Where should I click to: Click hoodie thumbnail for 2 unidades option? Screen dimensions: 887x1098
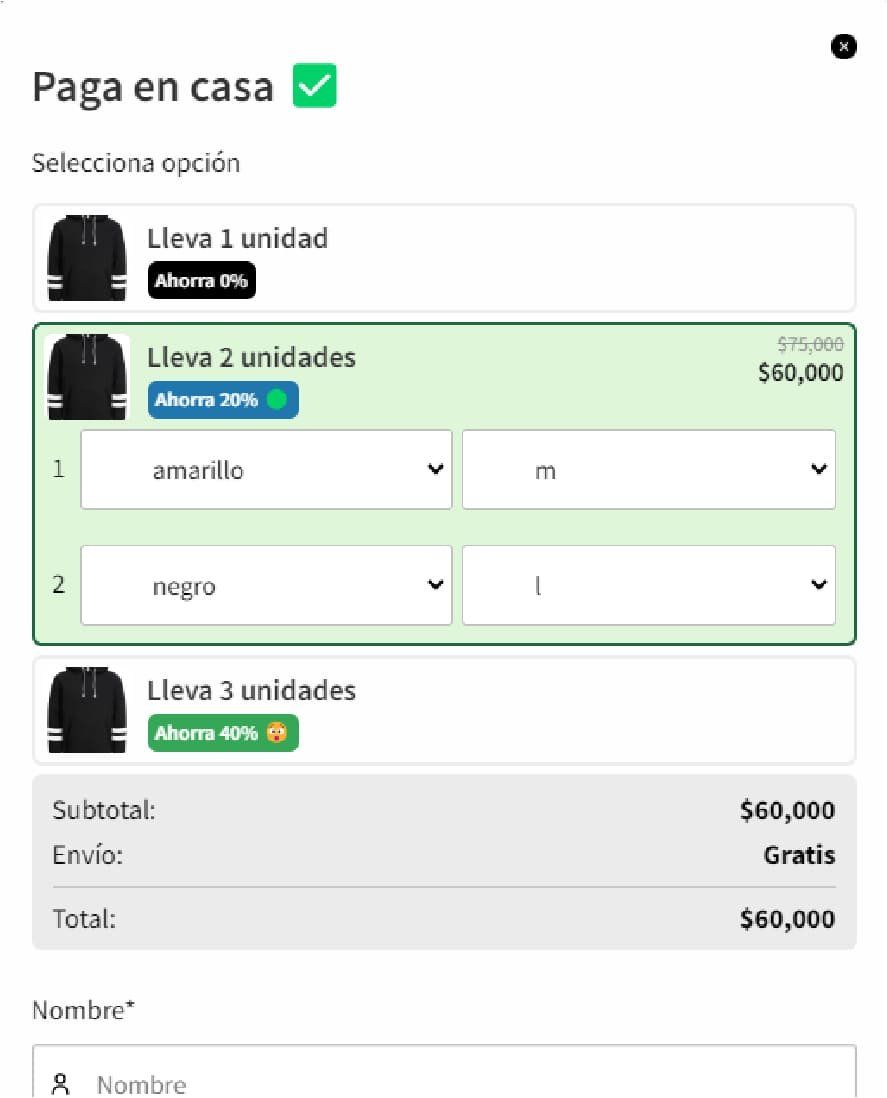click(87, 377)
